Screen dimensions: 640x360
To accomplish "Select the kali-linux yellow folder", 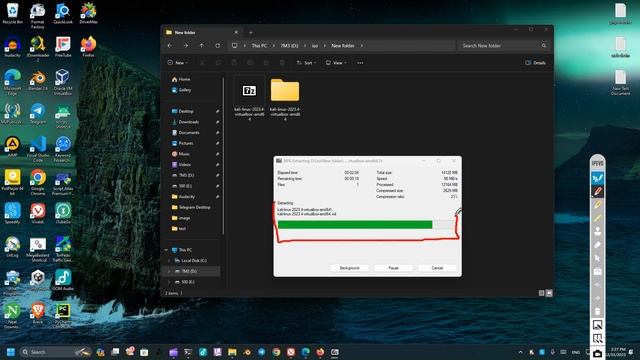I will (x=285, y=98).
